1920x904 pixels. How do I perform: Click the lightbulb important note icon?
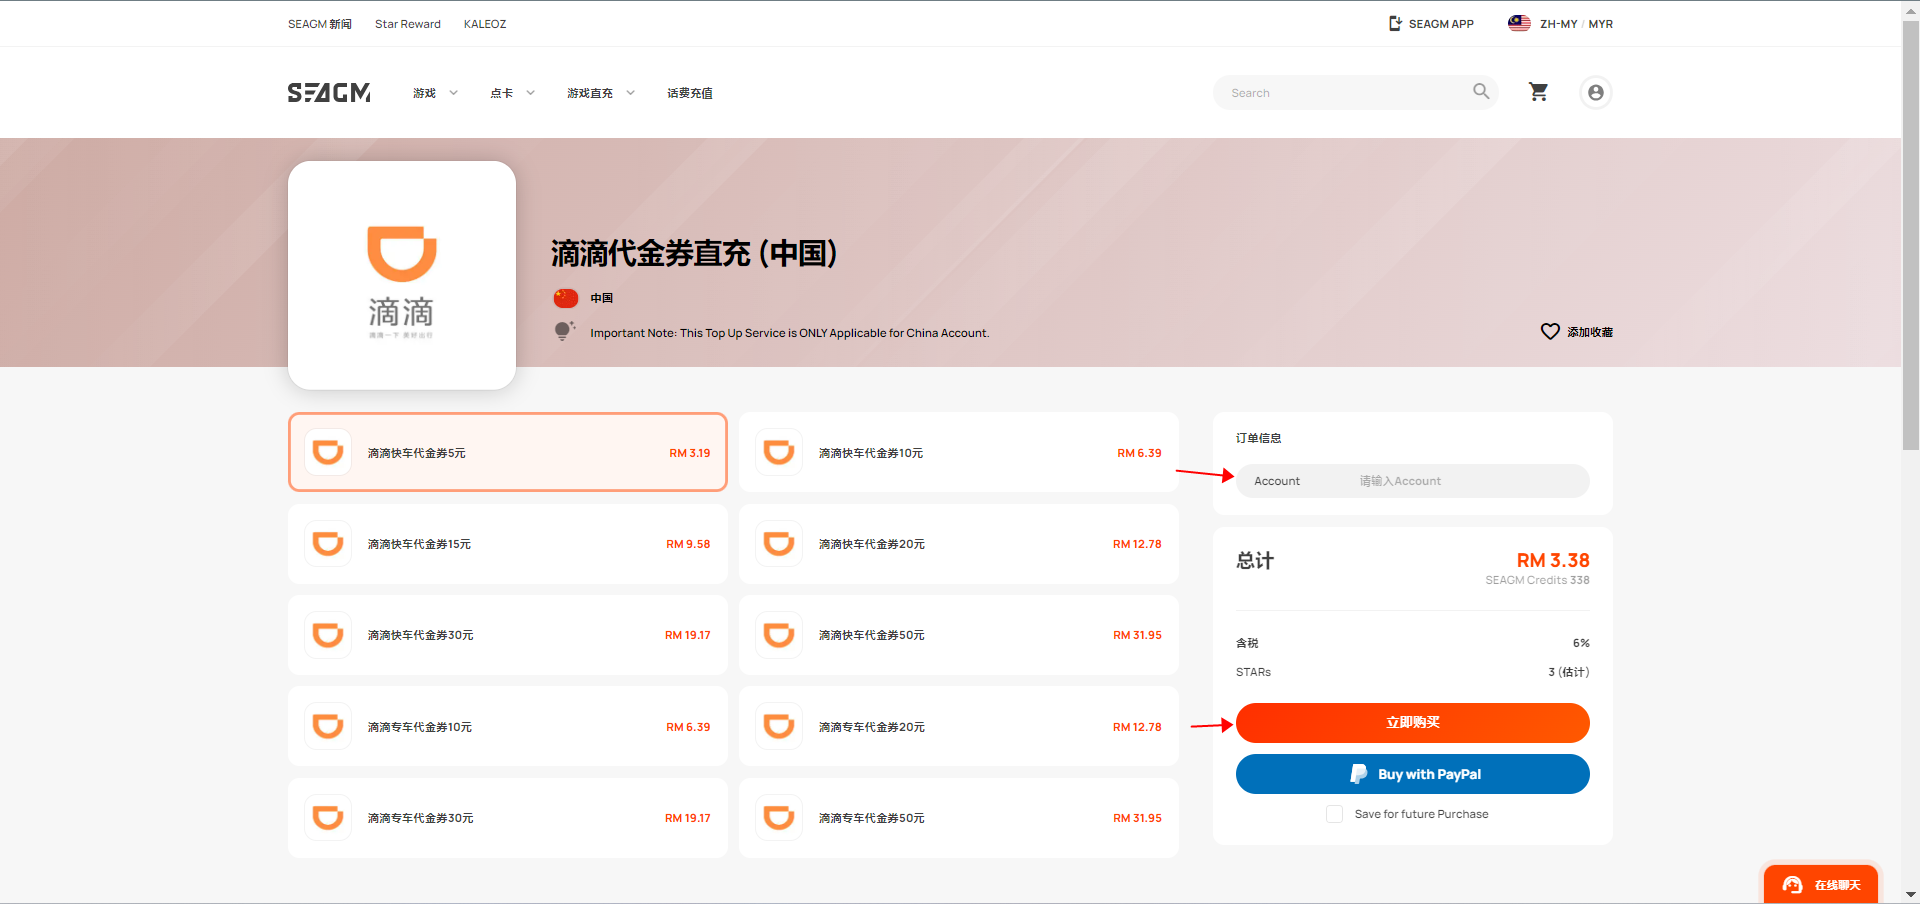coord(564,331)
